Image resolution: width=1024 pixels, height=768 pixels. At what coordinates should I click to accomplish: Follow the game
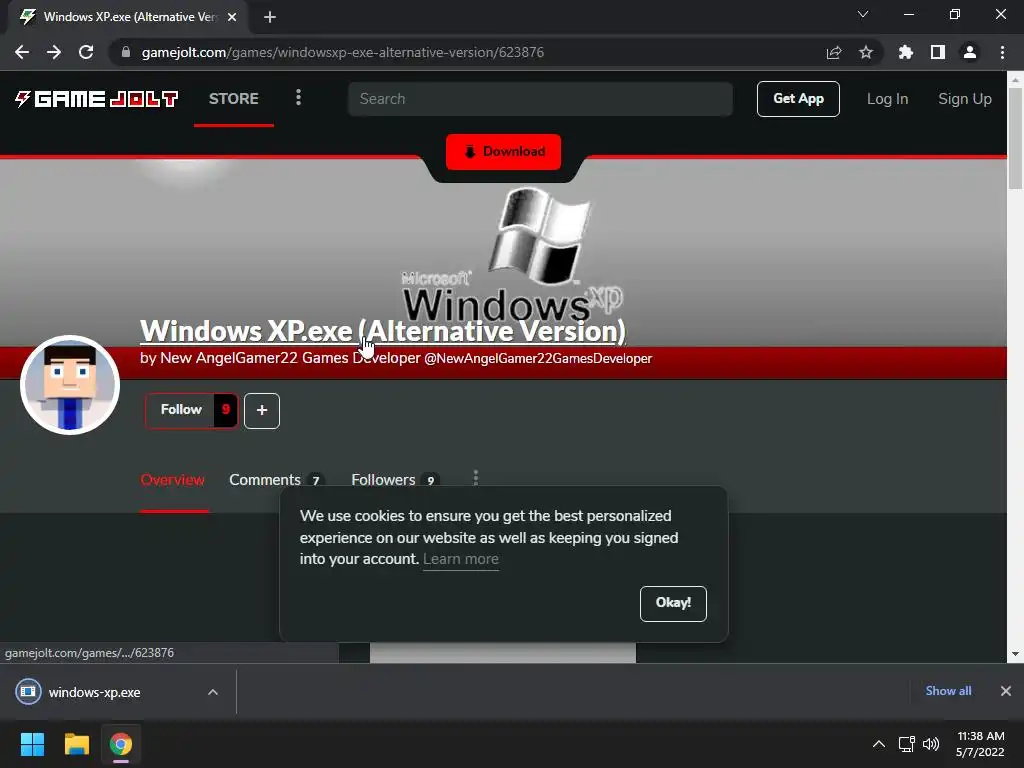(x=181, y=410)
